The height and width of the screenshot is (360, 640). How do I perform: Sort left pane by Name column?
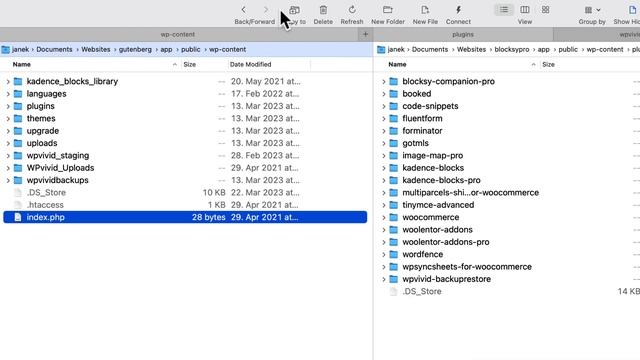click(22, 64)
